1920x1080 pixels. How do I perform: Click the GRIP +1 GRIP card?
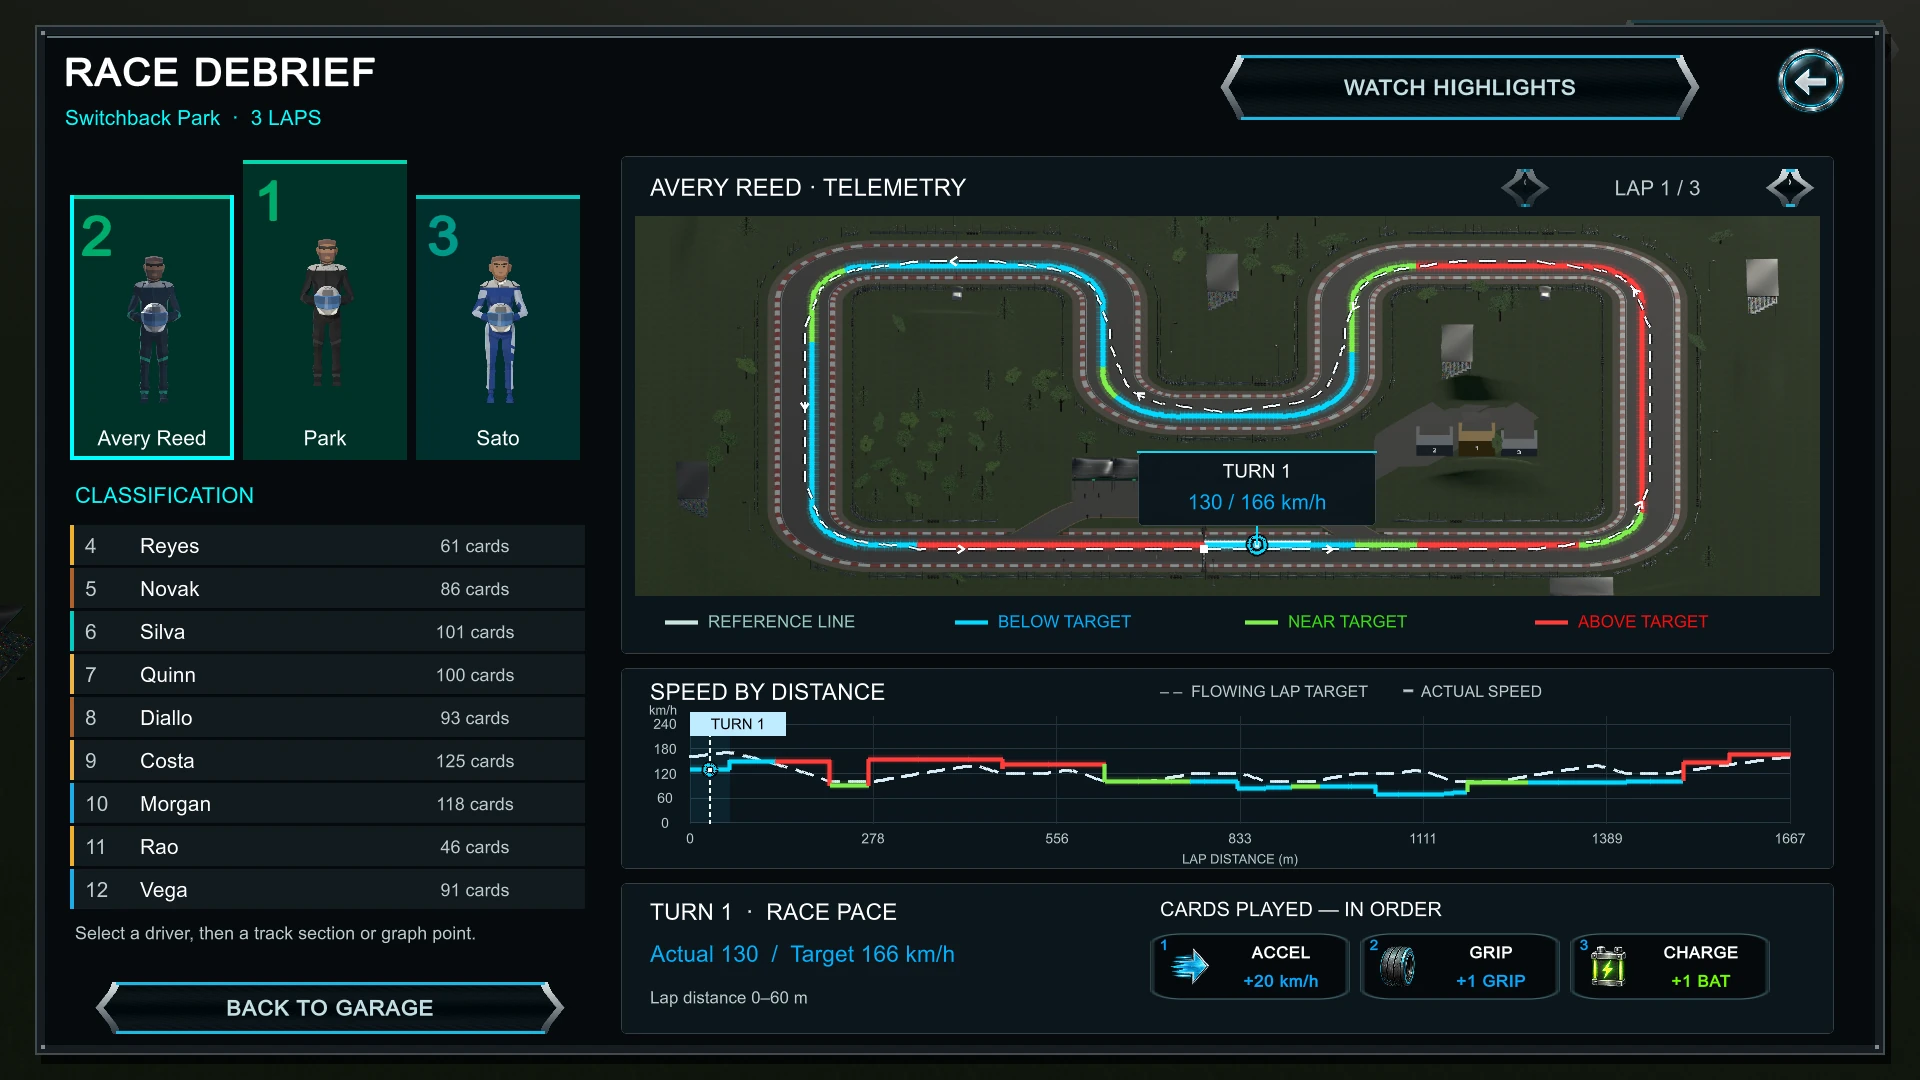(x=1460, y=966)
